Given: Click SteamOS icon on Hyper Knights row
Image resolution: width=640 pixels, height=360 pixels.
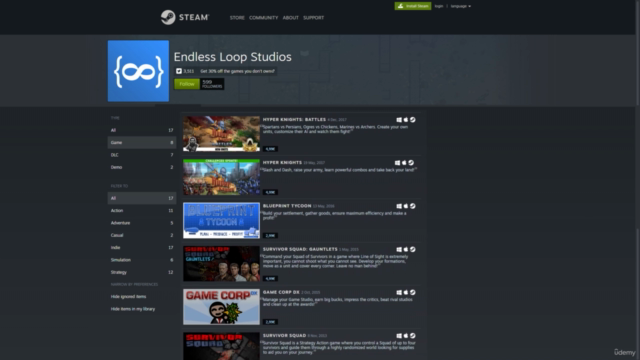Looking at the screenshot, I should point(411,163).
